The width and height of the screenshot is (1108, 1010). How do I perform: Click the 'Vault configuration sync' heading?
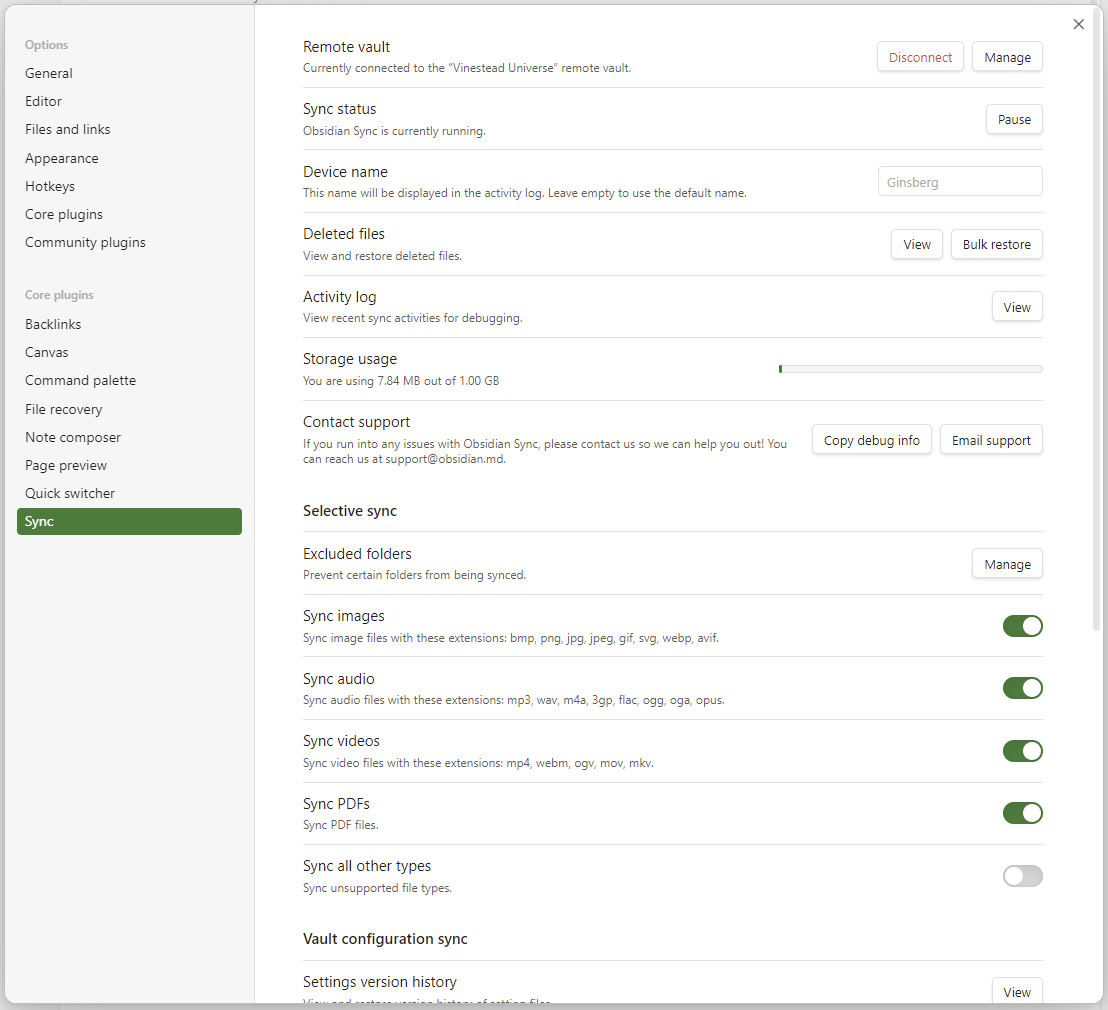click(385, 939)
